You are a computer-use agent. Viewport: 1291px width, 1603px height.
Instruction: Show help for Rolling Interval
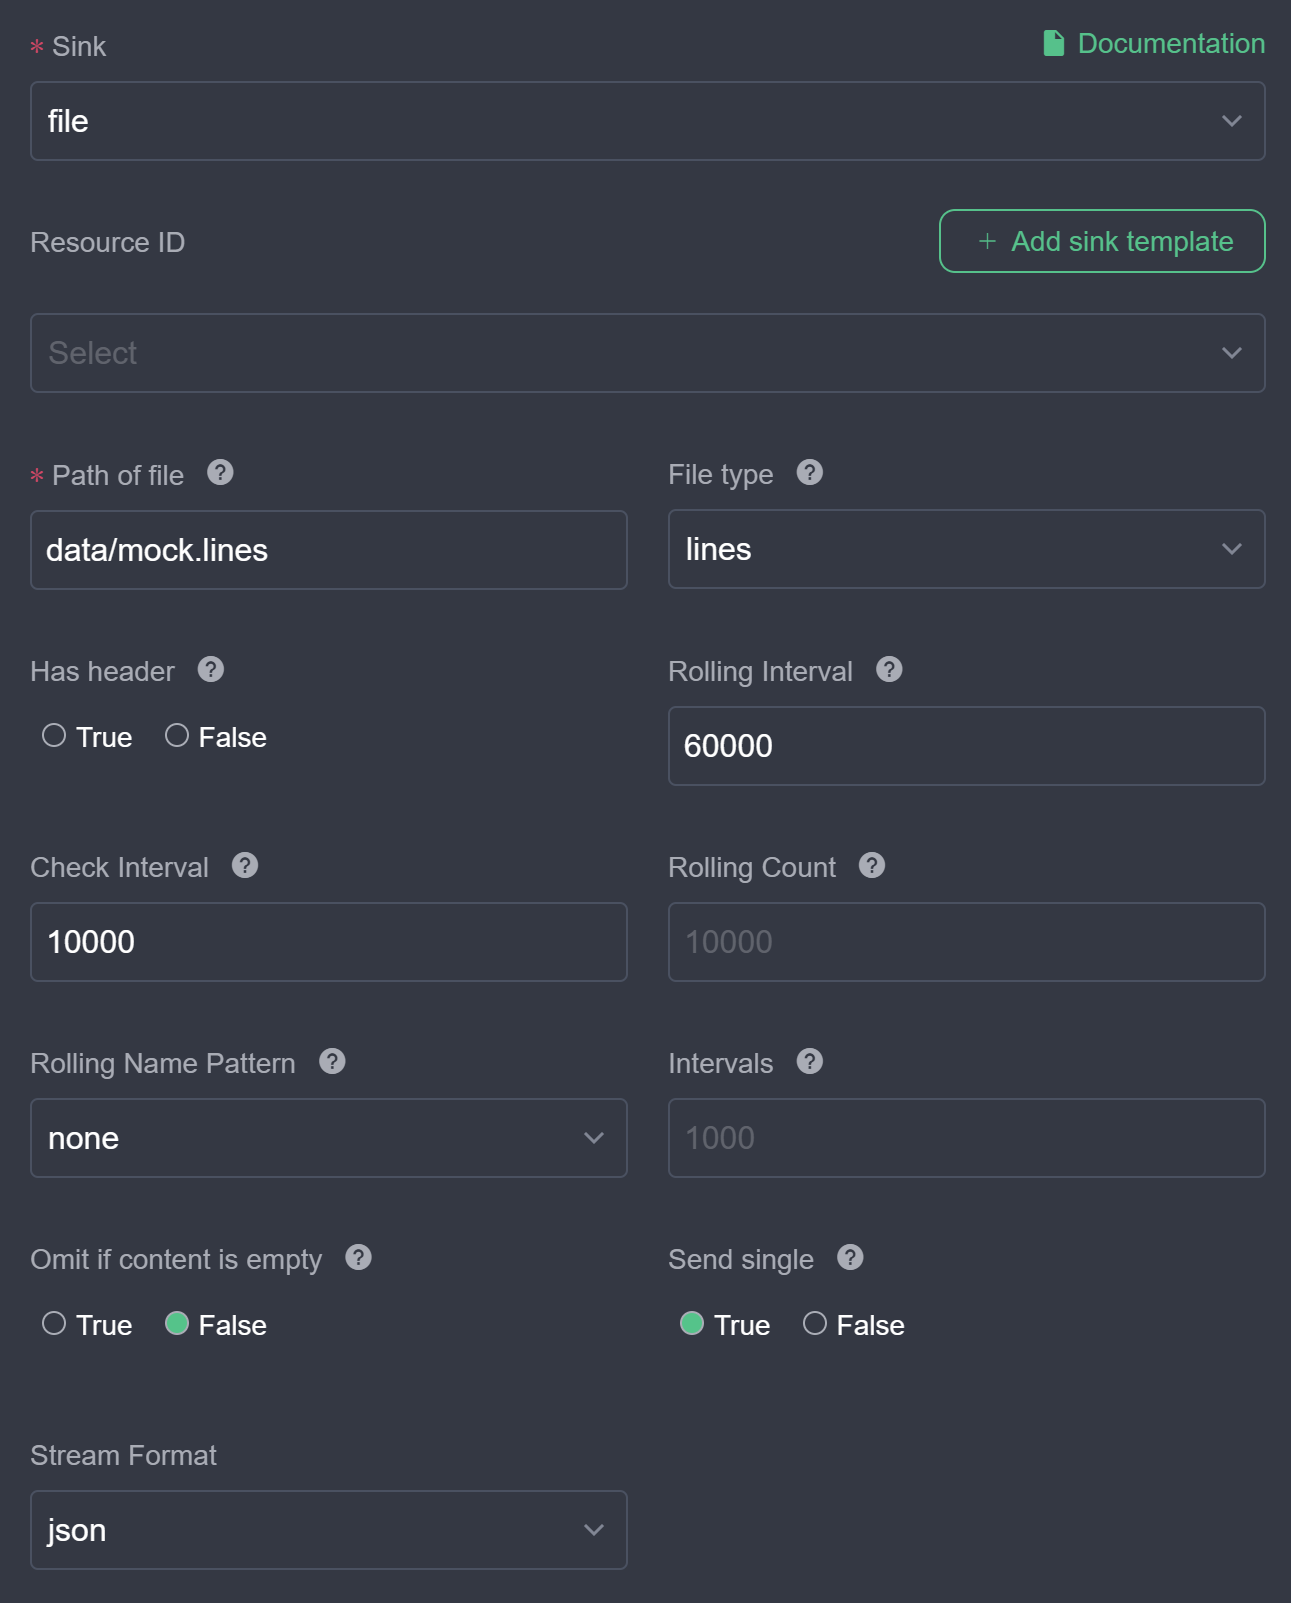pyautogui.click(x=889, y=669)
